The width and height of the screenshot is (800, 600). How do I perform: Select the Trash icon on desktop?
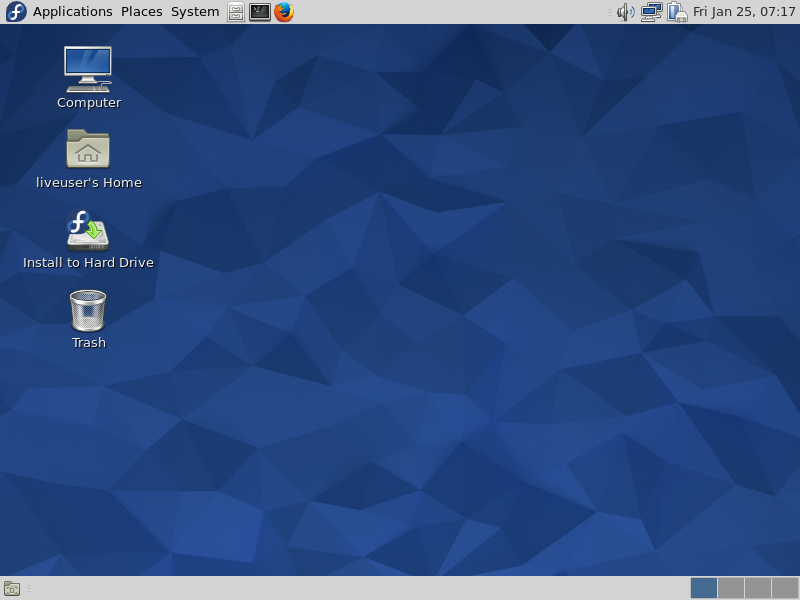(88, 310)
